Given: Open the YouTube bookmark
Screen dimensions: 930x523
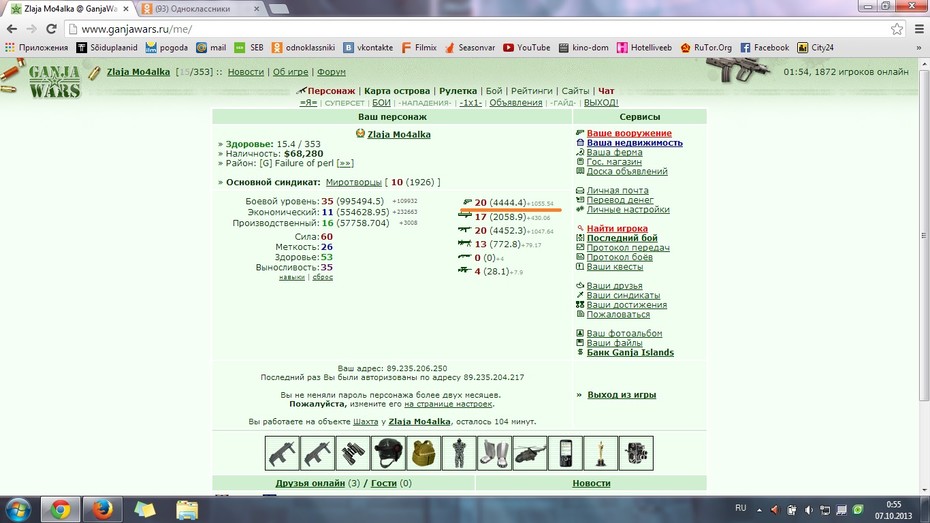Looking at the screenshot, I should [527, 47].
